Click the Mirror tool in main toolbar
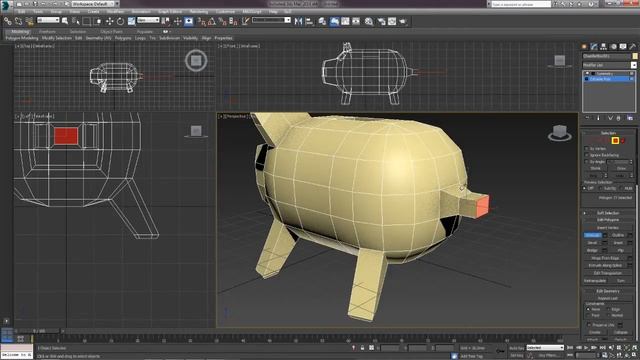This screenshot has height=360, width=640. pyautogui.click(x=298, y=21)
